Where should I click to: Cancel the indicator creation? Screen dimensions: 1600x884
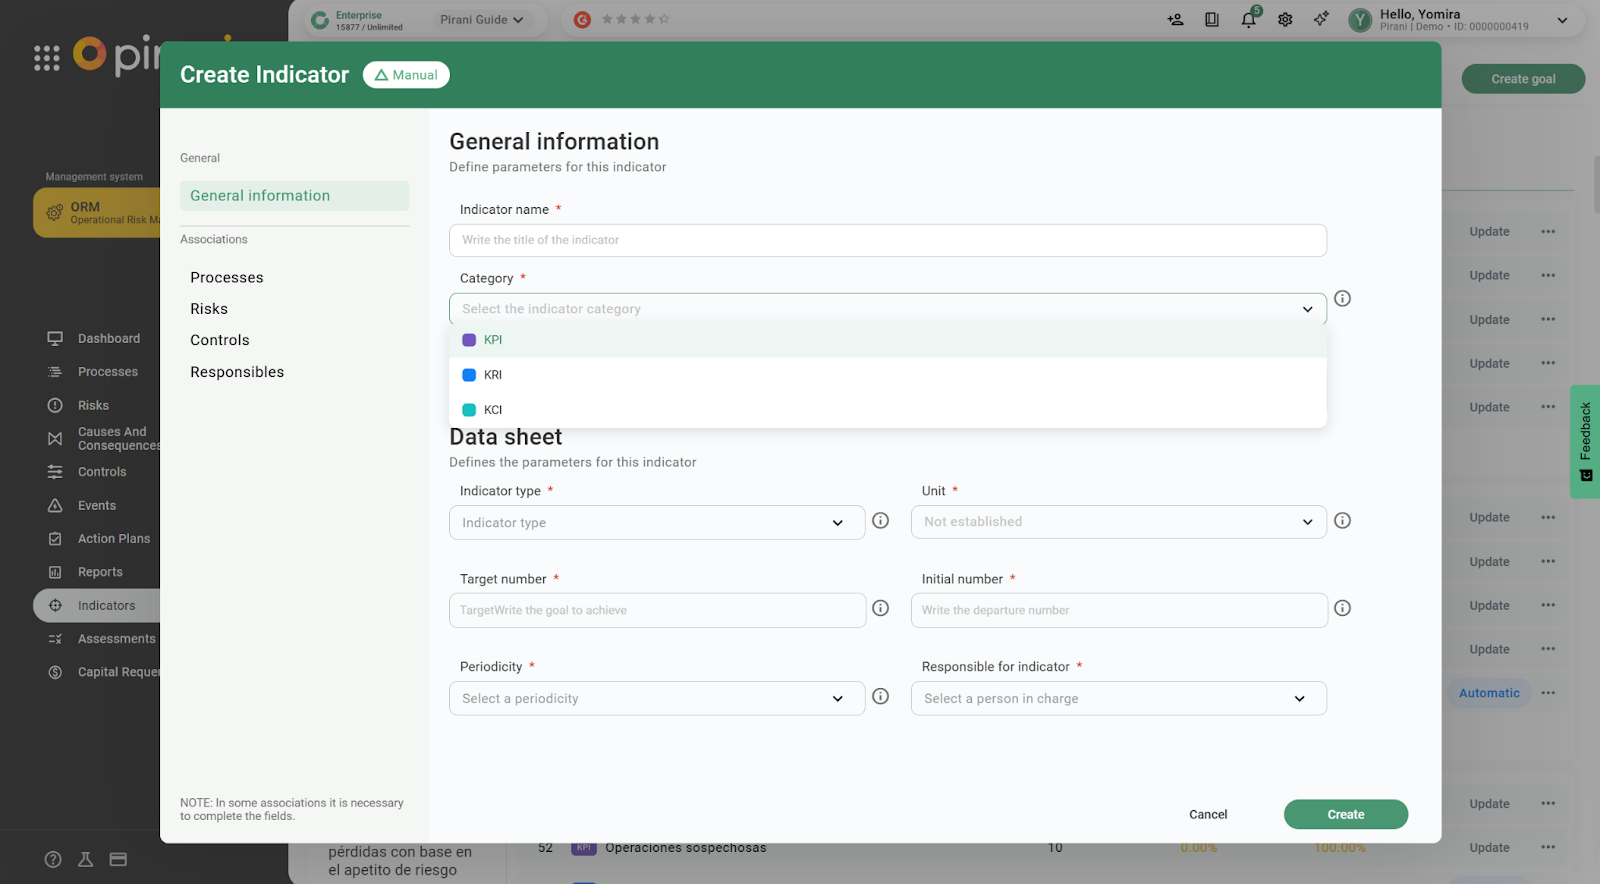click(x=1207, y=815)
